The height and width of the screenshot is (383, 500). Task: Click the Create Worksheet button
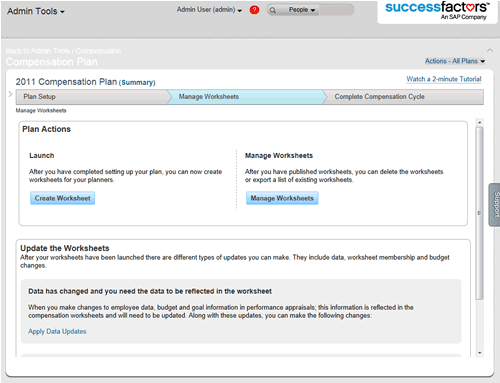(x=62, y=198)
